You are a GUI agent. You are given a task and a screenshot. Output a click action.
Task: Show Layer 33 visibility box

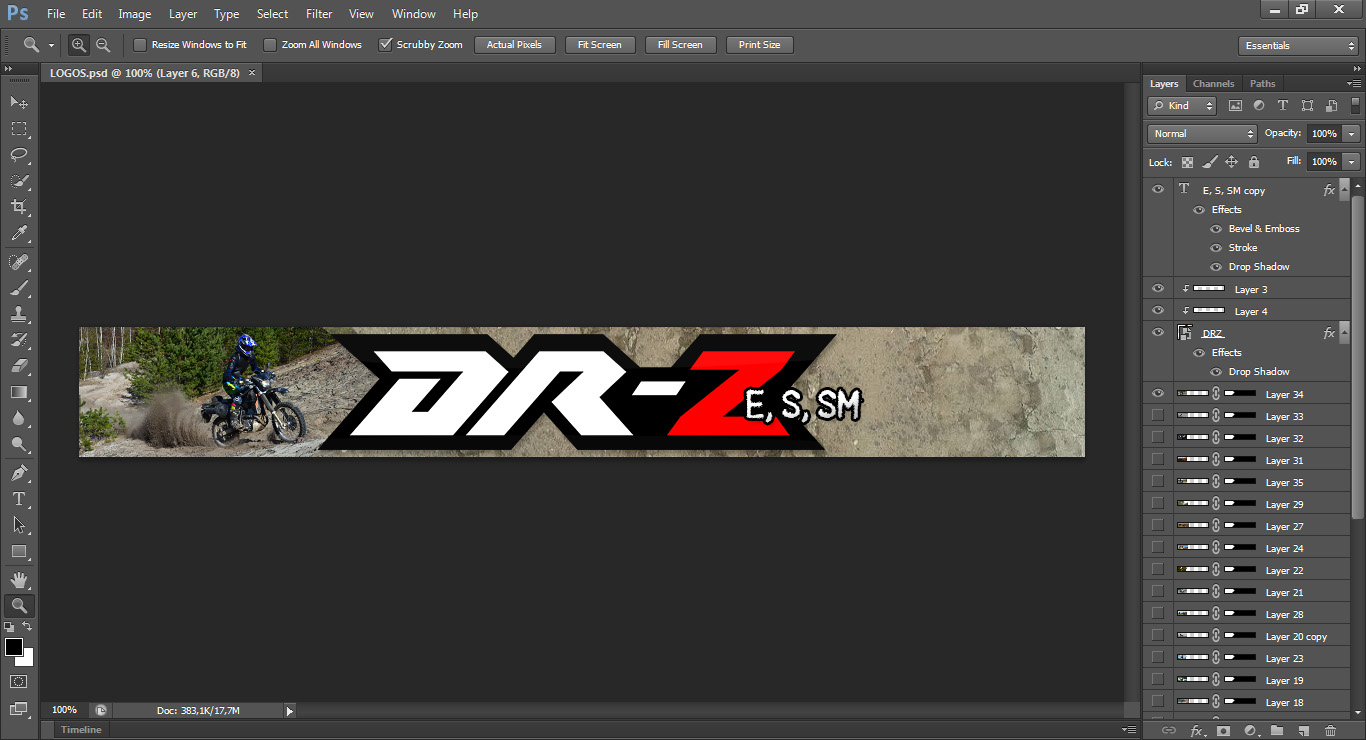(x=1158, y=416)
